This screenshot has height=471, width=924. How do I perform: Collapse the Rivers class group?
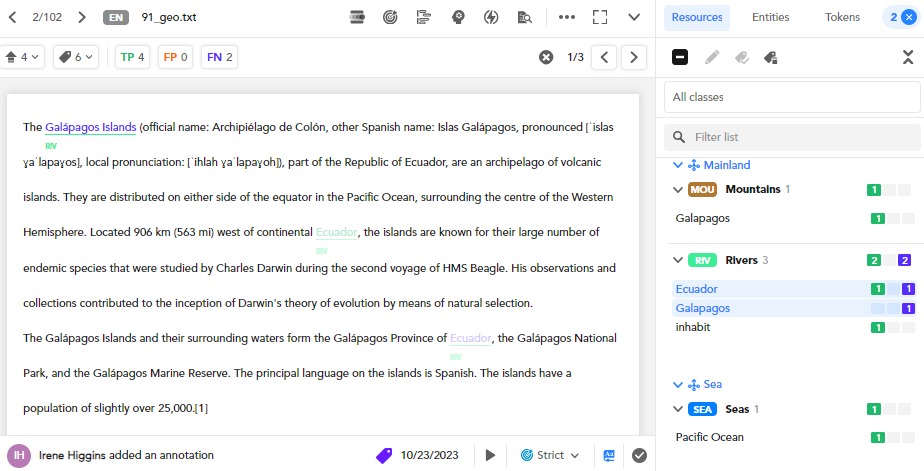coord(677,260)
